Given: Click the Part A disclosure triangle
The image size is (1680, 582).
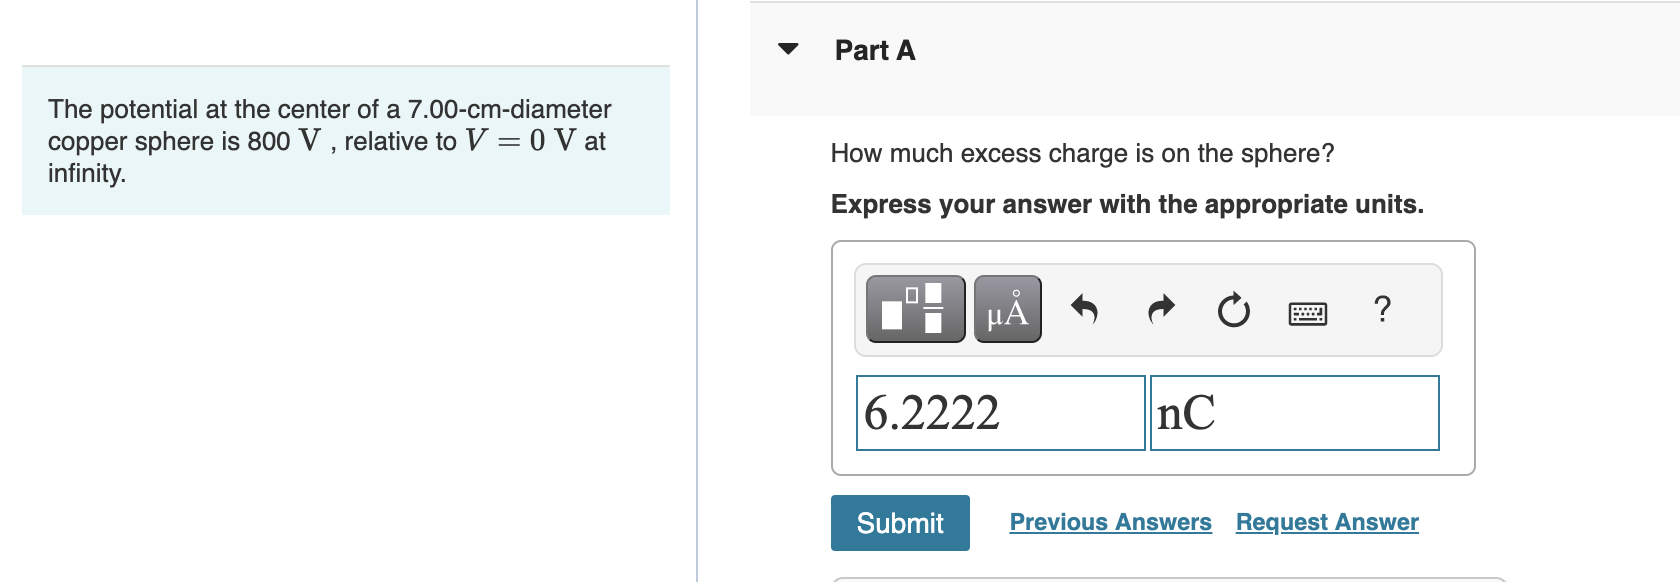Looking at the screenshot, I should click(790, 49).
